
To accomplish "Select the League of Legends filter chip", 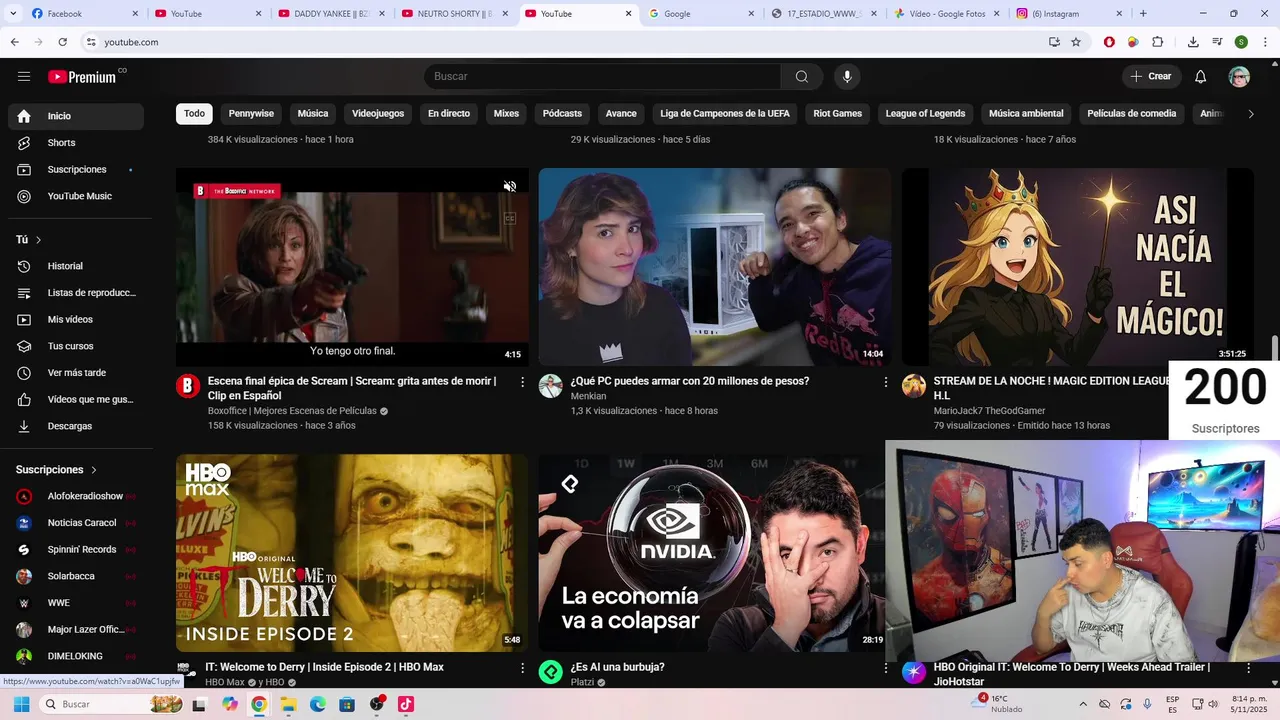I will tap(925, 114).
